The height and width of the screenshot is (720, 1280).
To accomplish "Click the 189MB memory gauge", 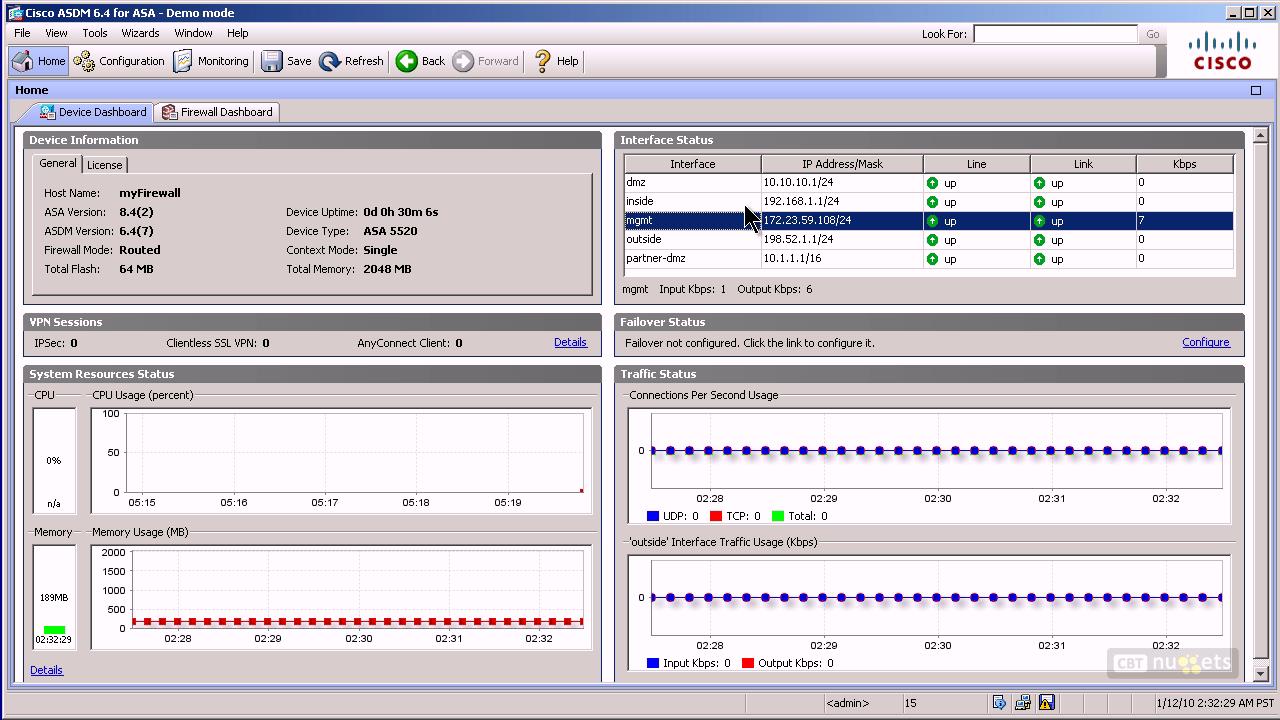I will pyautogui.click(x=54, y=596).
